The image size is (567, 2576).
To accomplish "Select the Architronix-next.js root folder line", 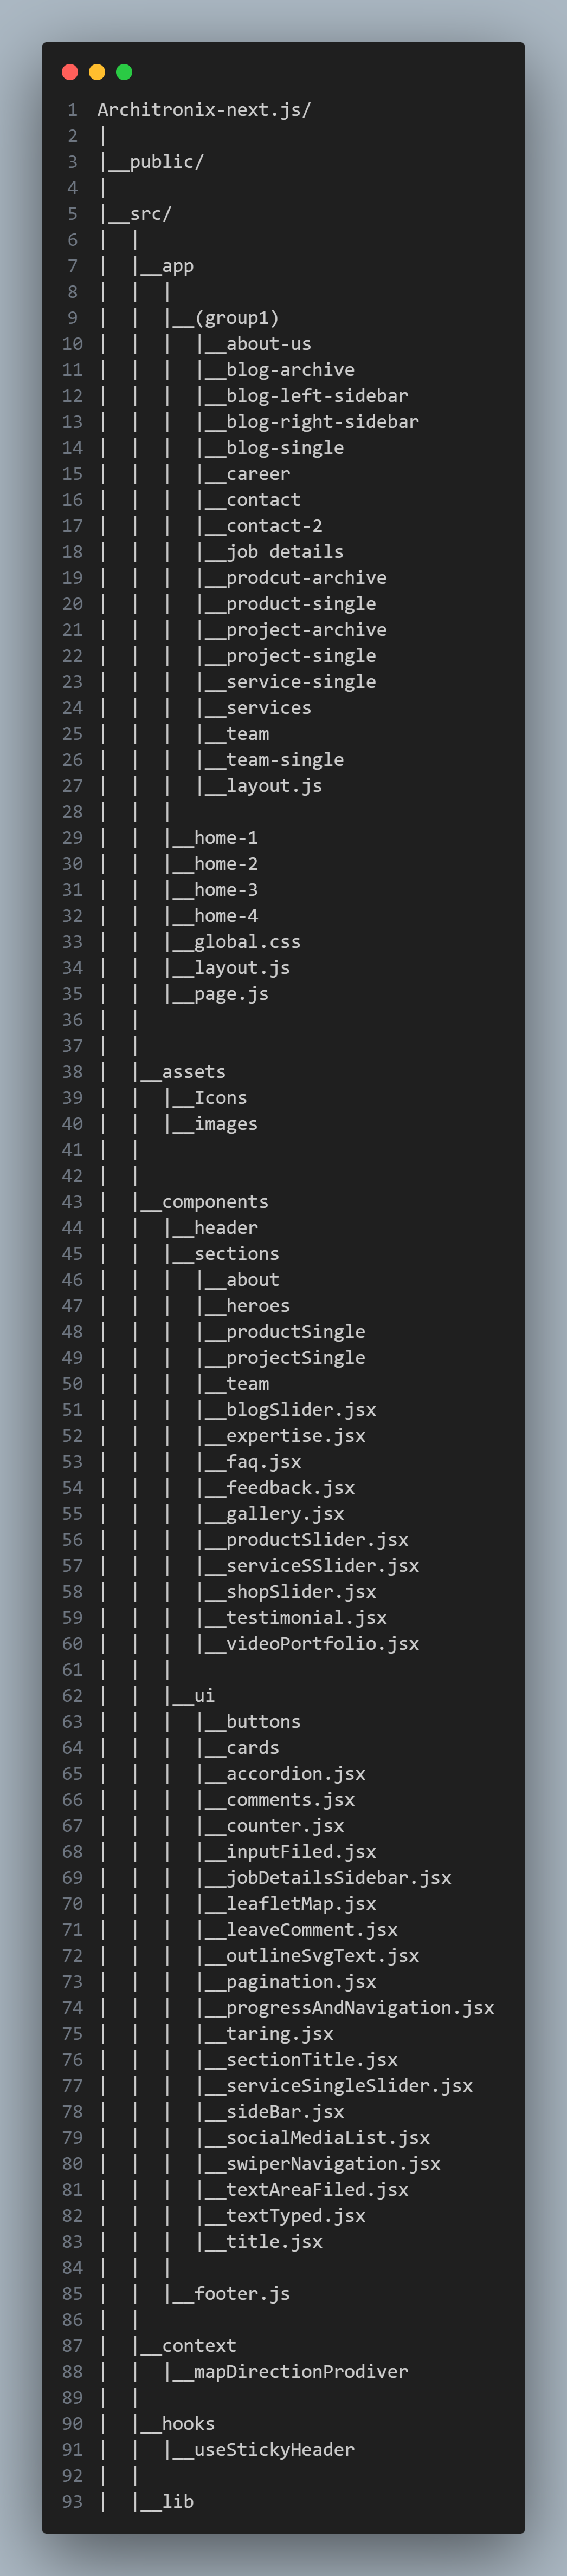I will coord(204,110).
